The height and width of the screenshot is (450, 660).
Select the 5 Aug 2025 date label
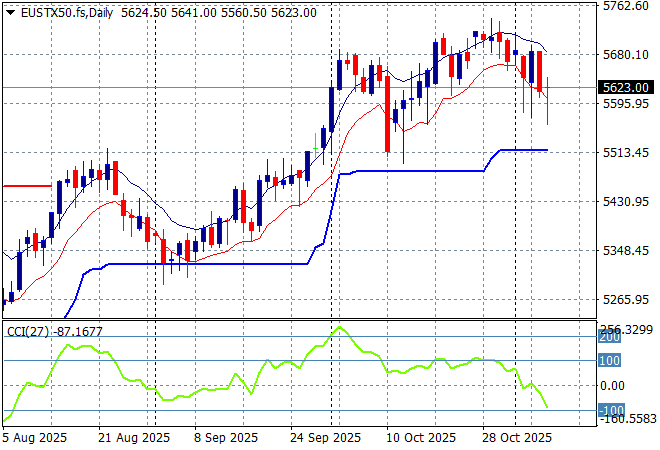pyautogui.click(x=36, y=437)
